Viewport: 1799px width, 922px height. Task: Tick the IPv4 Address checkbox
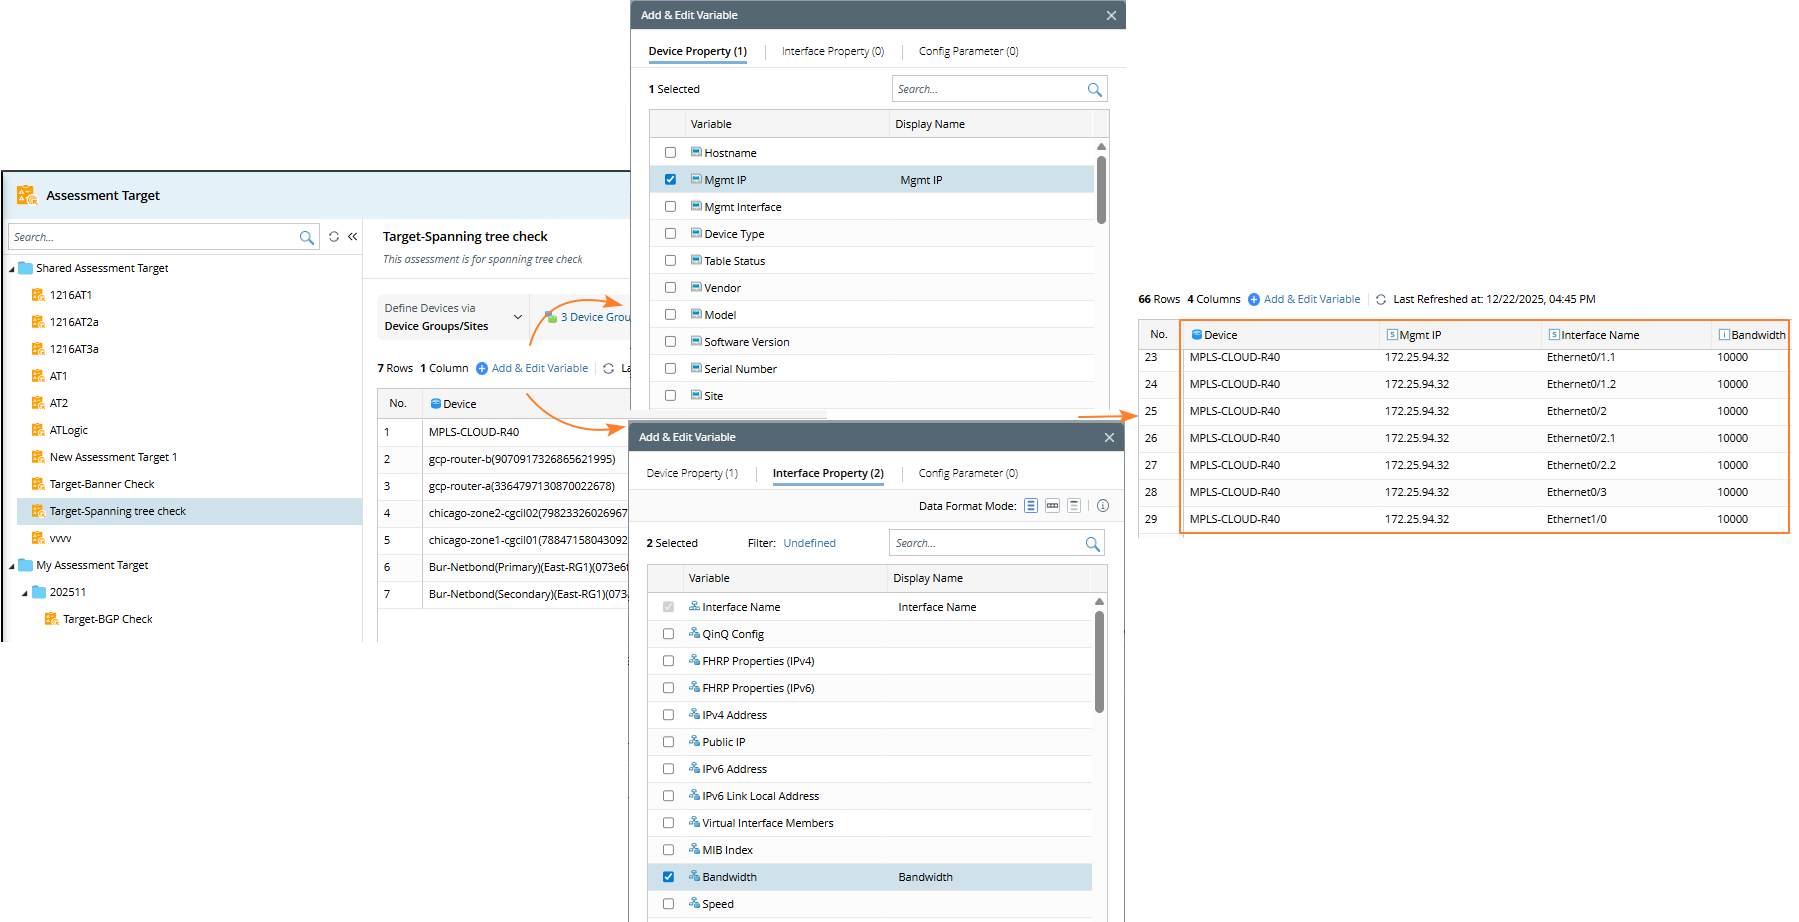click(x=668, y=715)
